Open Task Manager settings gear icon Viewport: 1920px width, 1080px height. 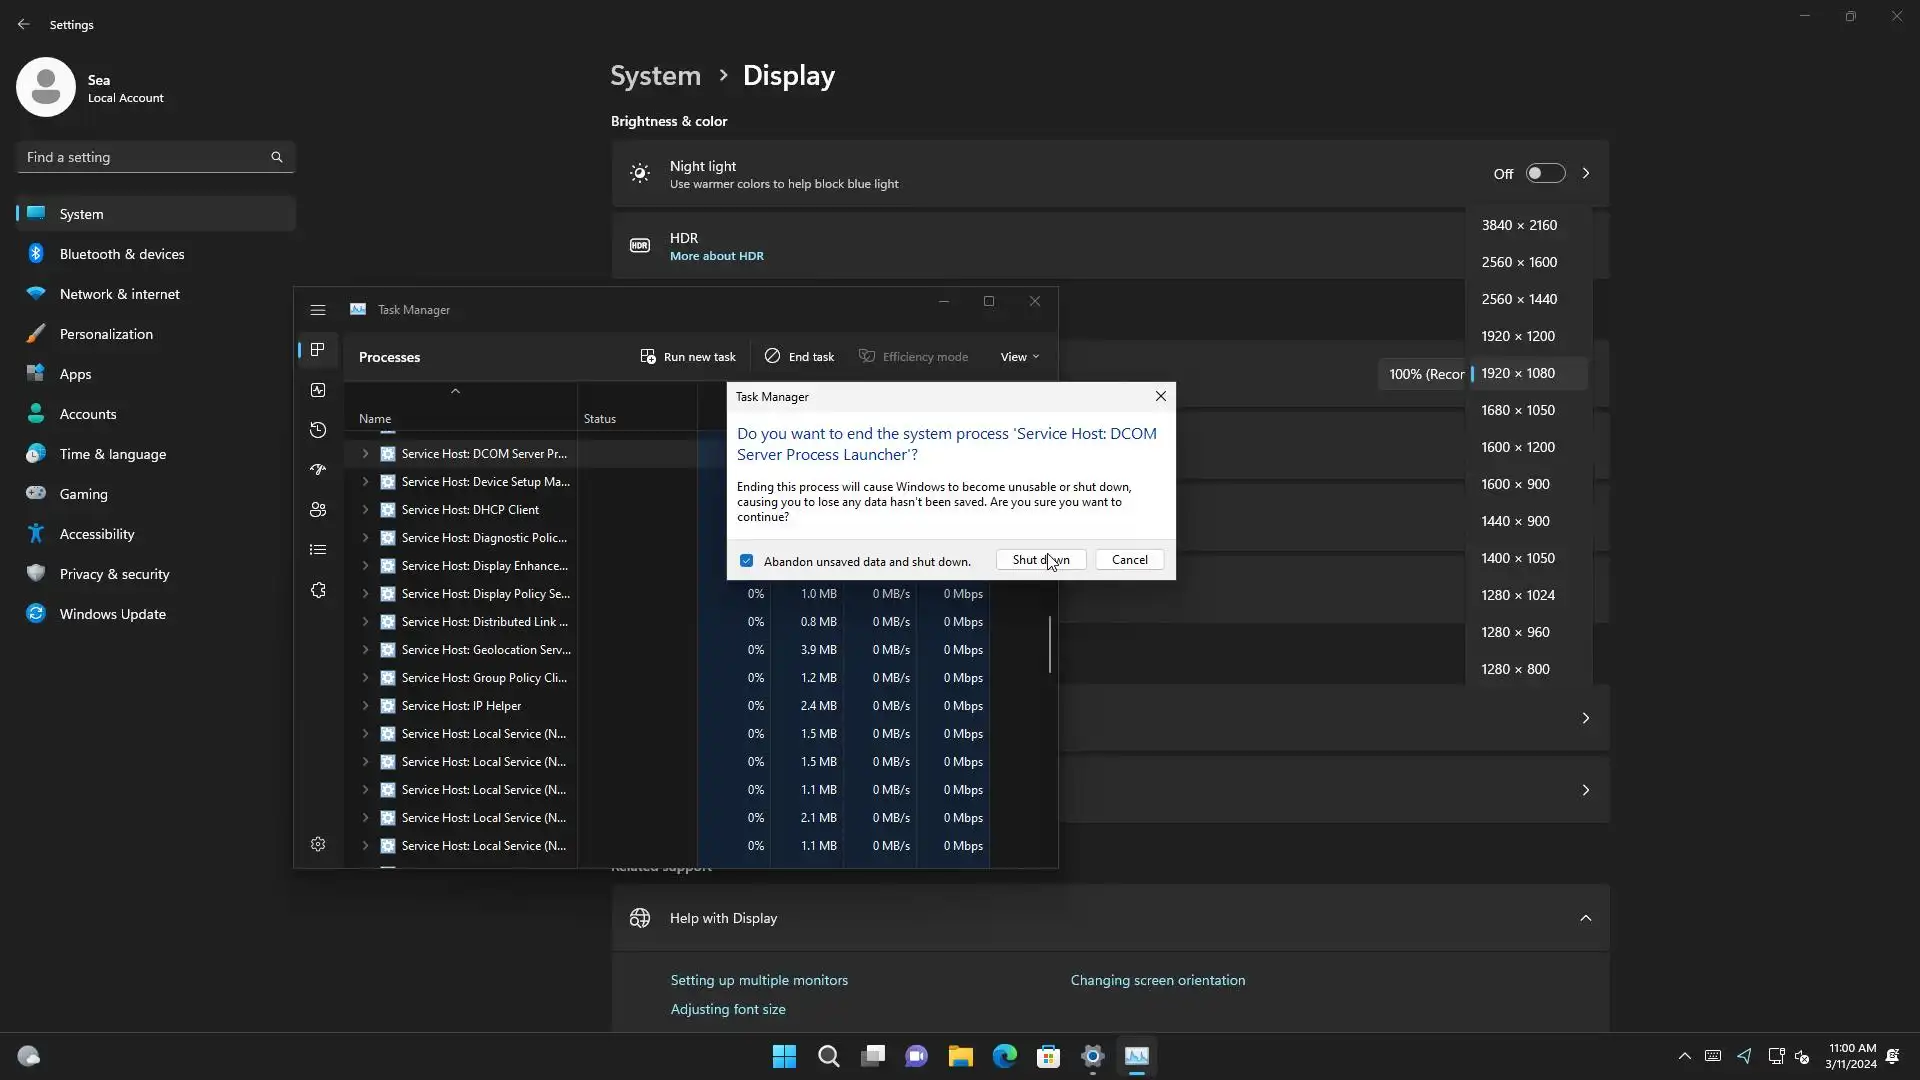pyautogui.click(x=318, y=845)
